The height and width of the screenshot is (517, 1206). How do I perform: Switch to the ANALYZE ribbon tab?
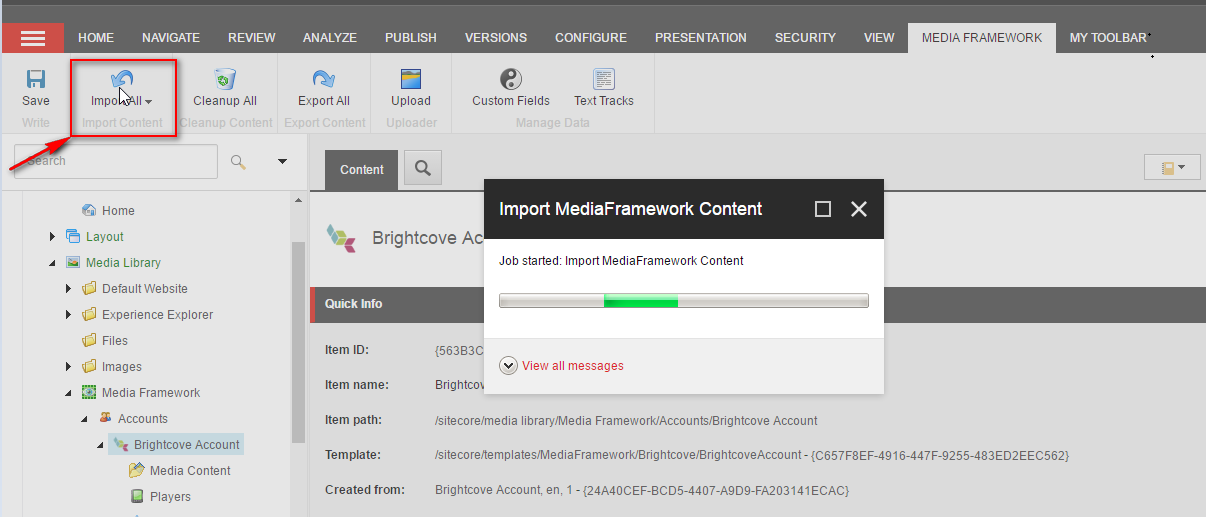click(x=330, y=38)
